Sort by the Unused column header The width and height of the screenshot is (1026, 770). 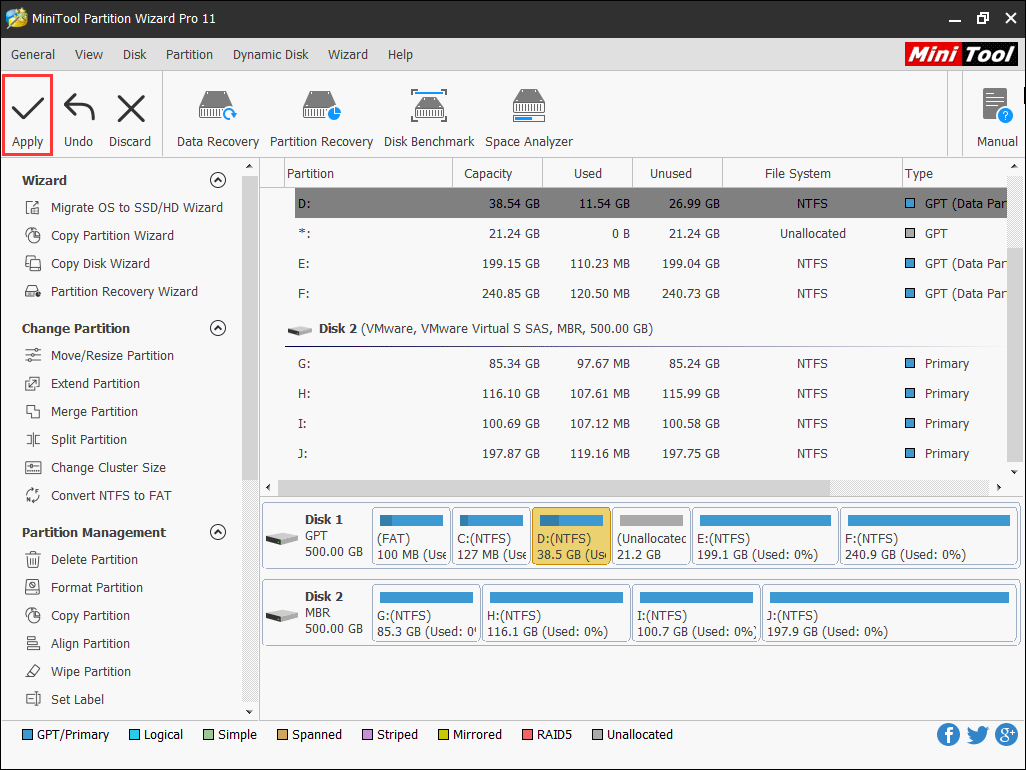point(677,173)
